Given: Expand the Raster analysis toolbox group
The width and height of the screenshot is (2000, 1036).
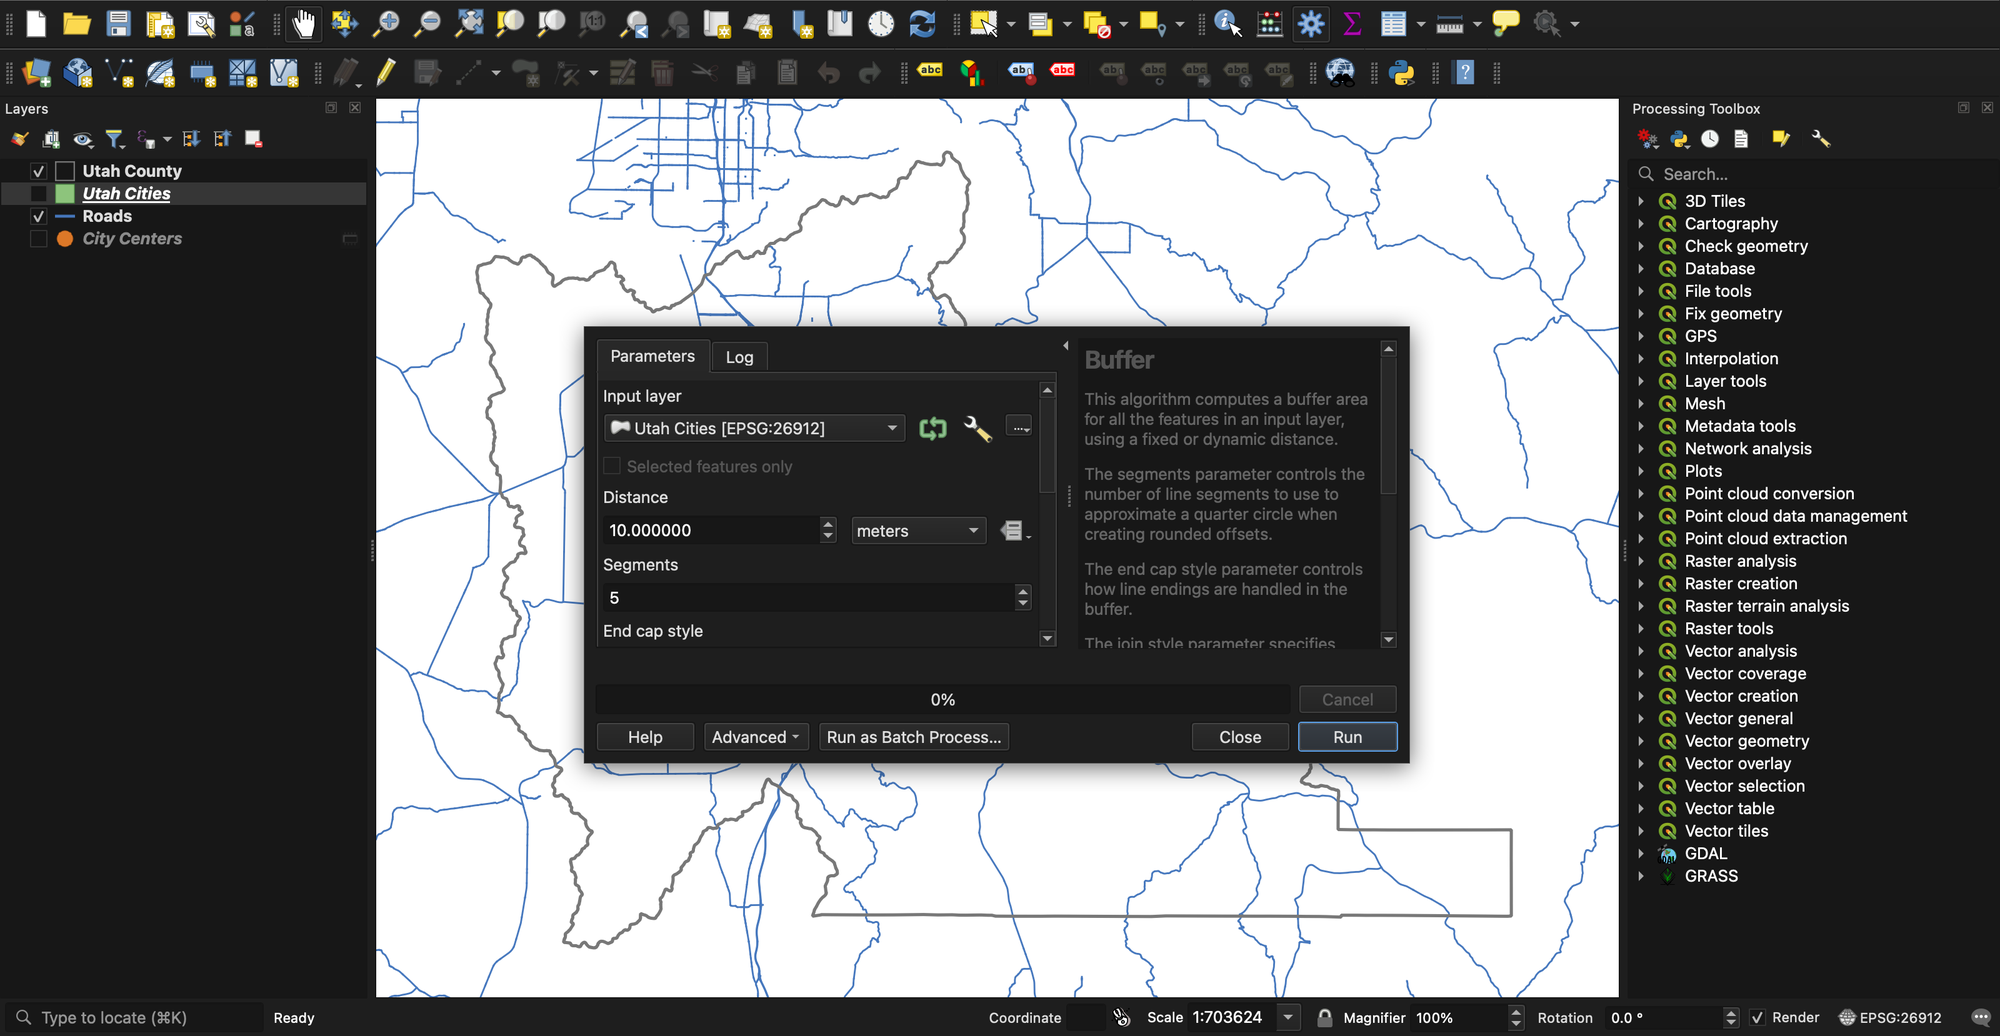Looking at the screenshot, I should (x=1641, y=561).
